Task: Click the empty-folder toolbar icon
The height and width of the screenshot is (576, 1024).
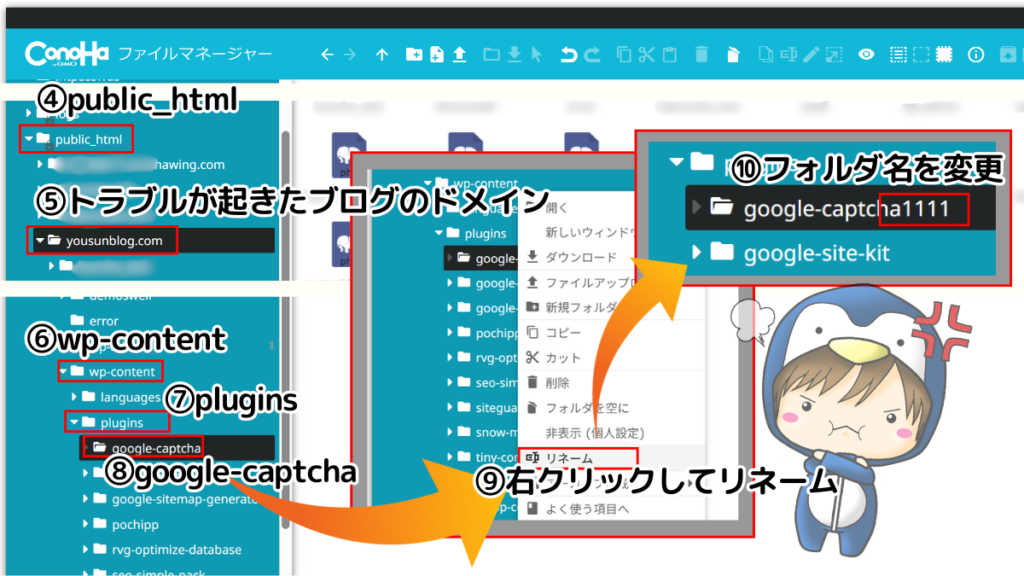Action: point(733,54)
